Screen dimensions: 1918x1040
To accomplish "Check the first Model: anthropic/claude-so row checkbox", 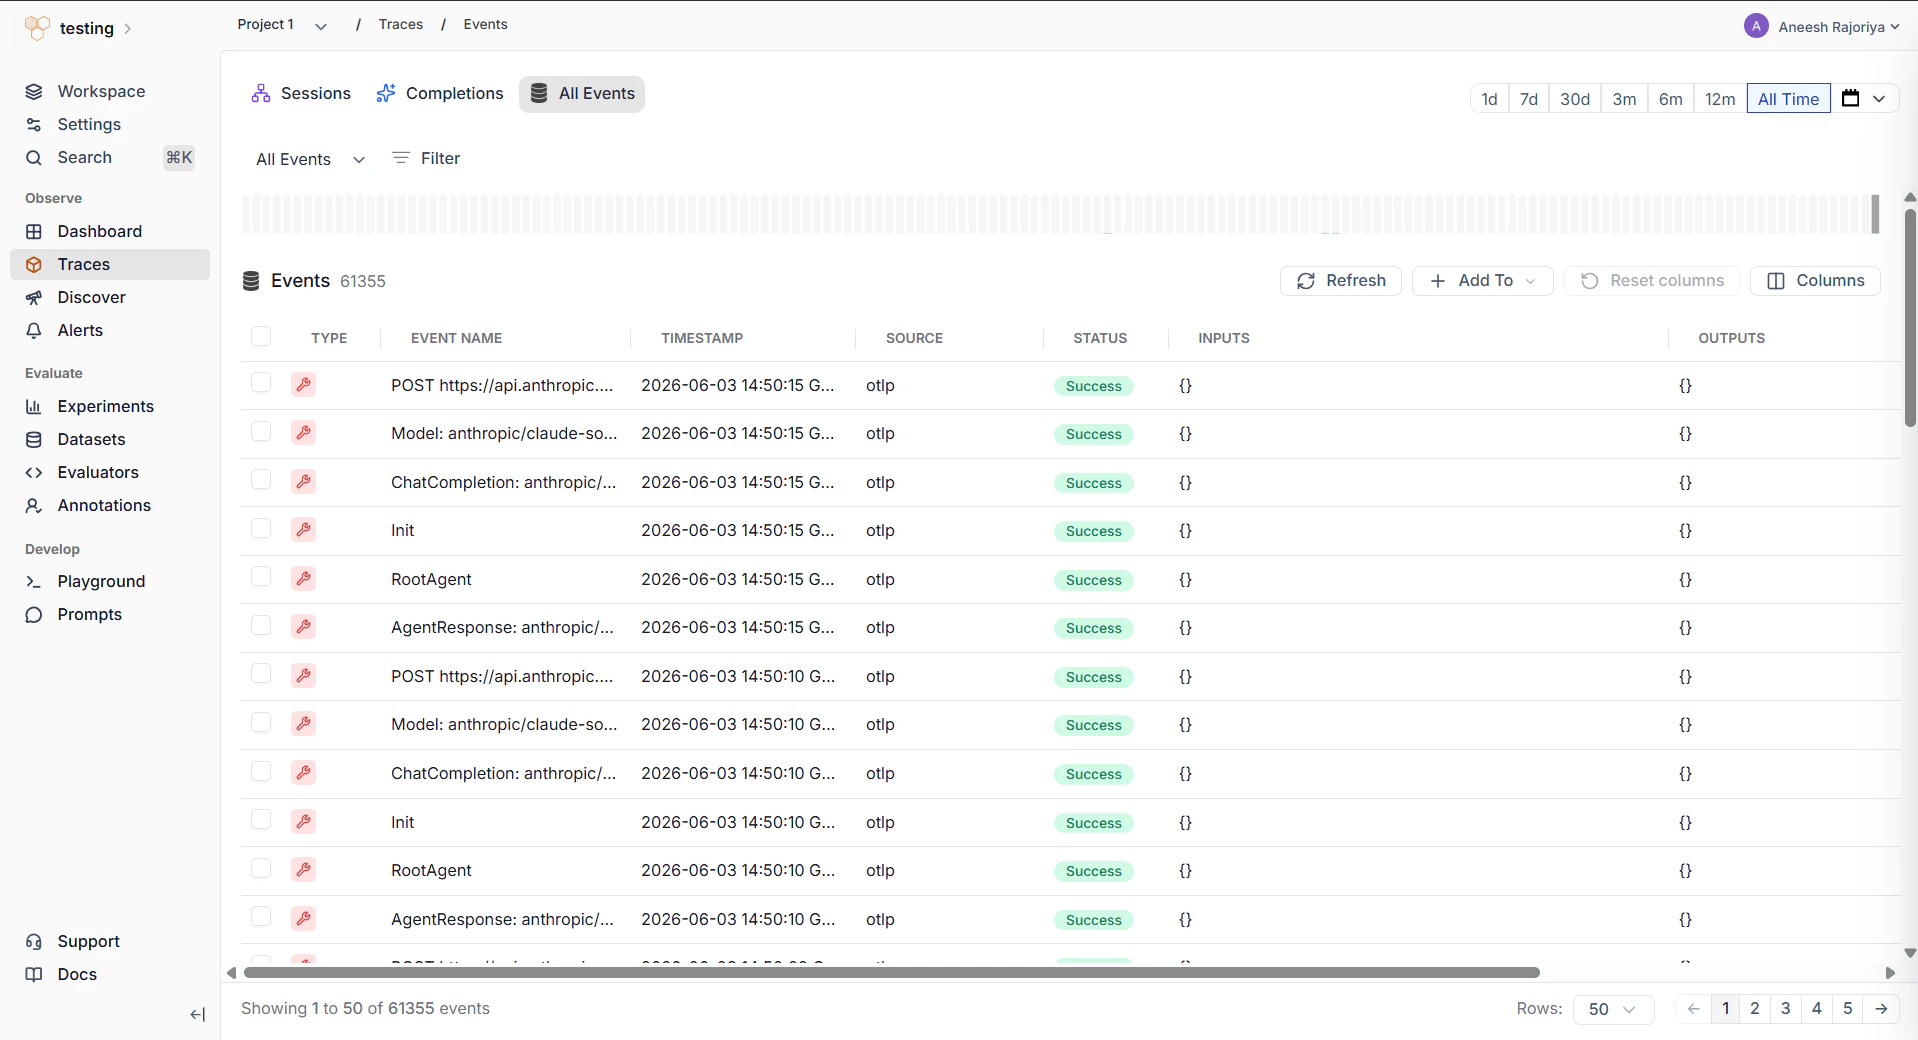I will tap(261, 431).
